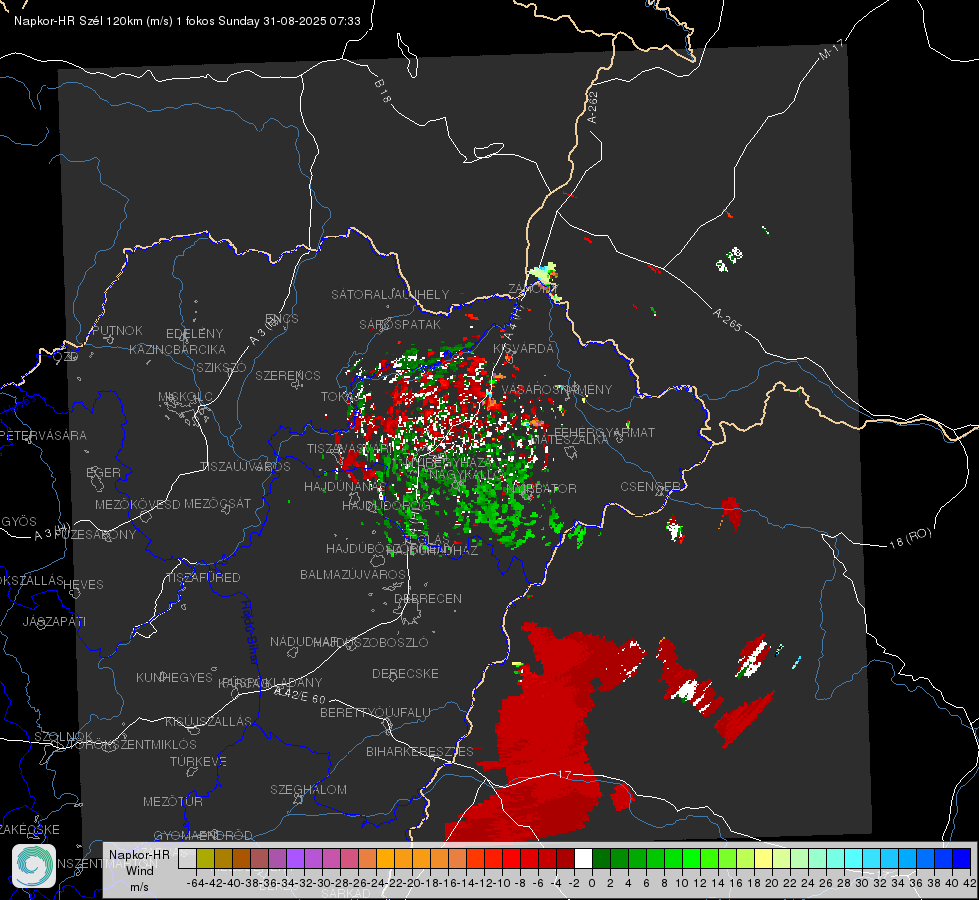Image resolution: width=979 pixels, height=900 pixels.
Task: Click the M-17 road label
Action: [831, 49]
